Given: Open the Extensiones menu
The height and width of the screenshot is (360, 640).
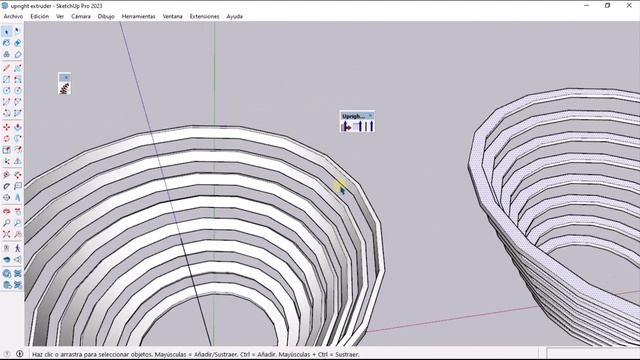Looking at the screenshot, I should (x=204, y=16).
